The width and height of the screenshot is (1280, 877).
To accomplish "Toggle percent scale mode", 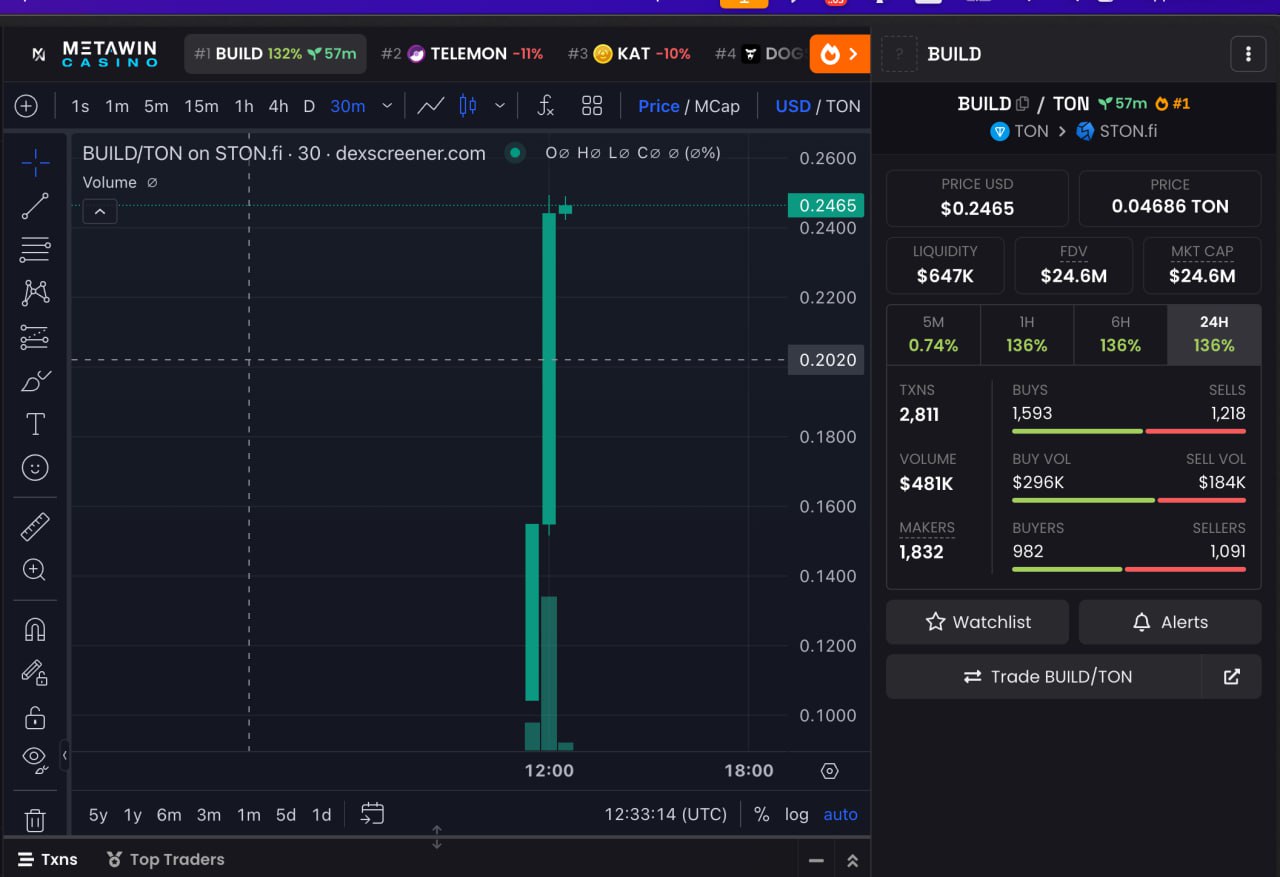I will click(761, 814).
